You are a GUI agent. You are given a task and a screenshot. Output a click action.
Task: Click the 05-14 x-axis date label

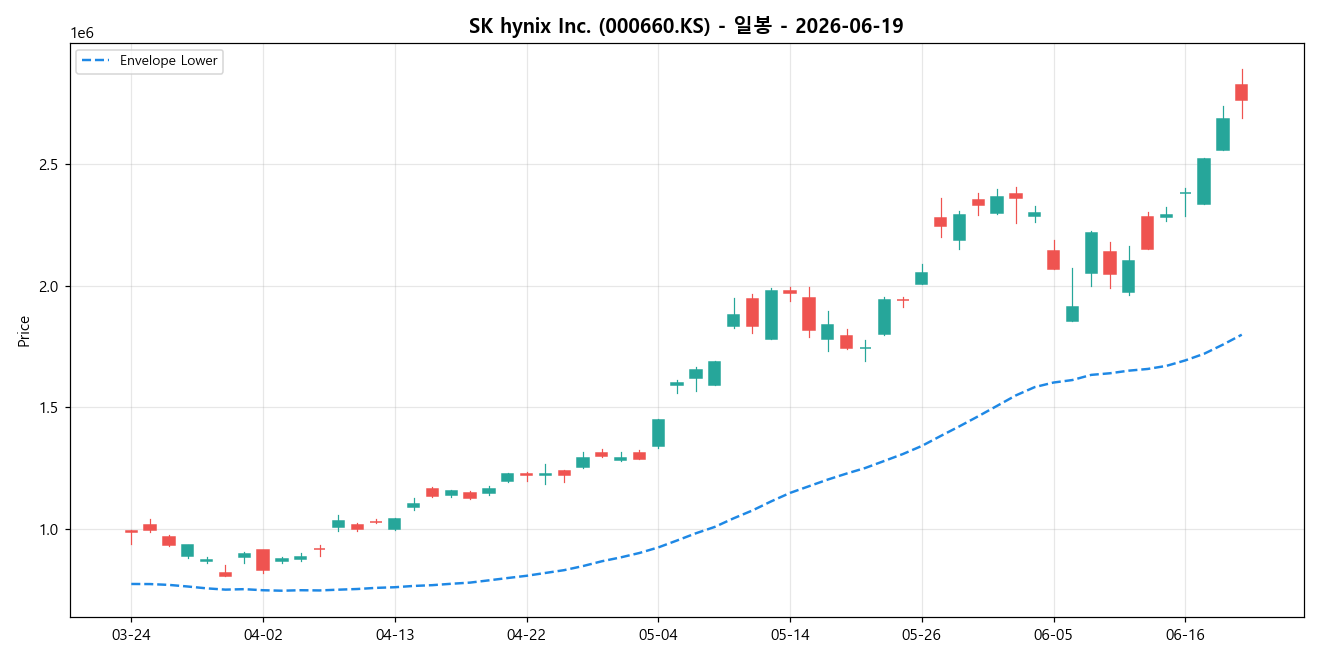[x=790, y=635]
